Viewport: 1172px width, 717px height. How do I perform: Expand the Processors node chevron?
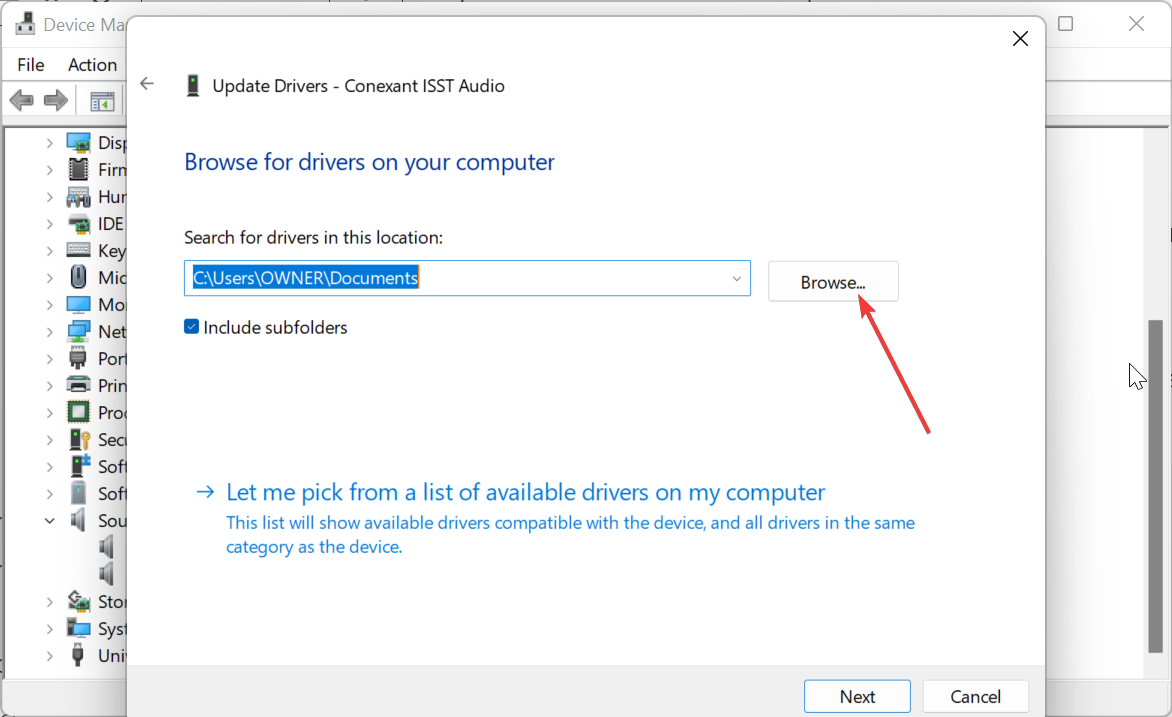49,412
